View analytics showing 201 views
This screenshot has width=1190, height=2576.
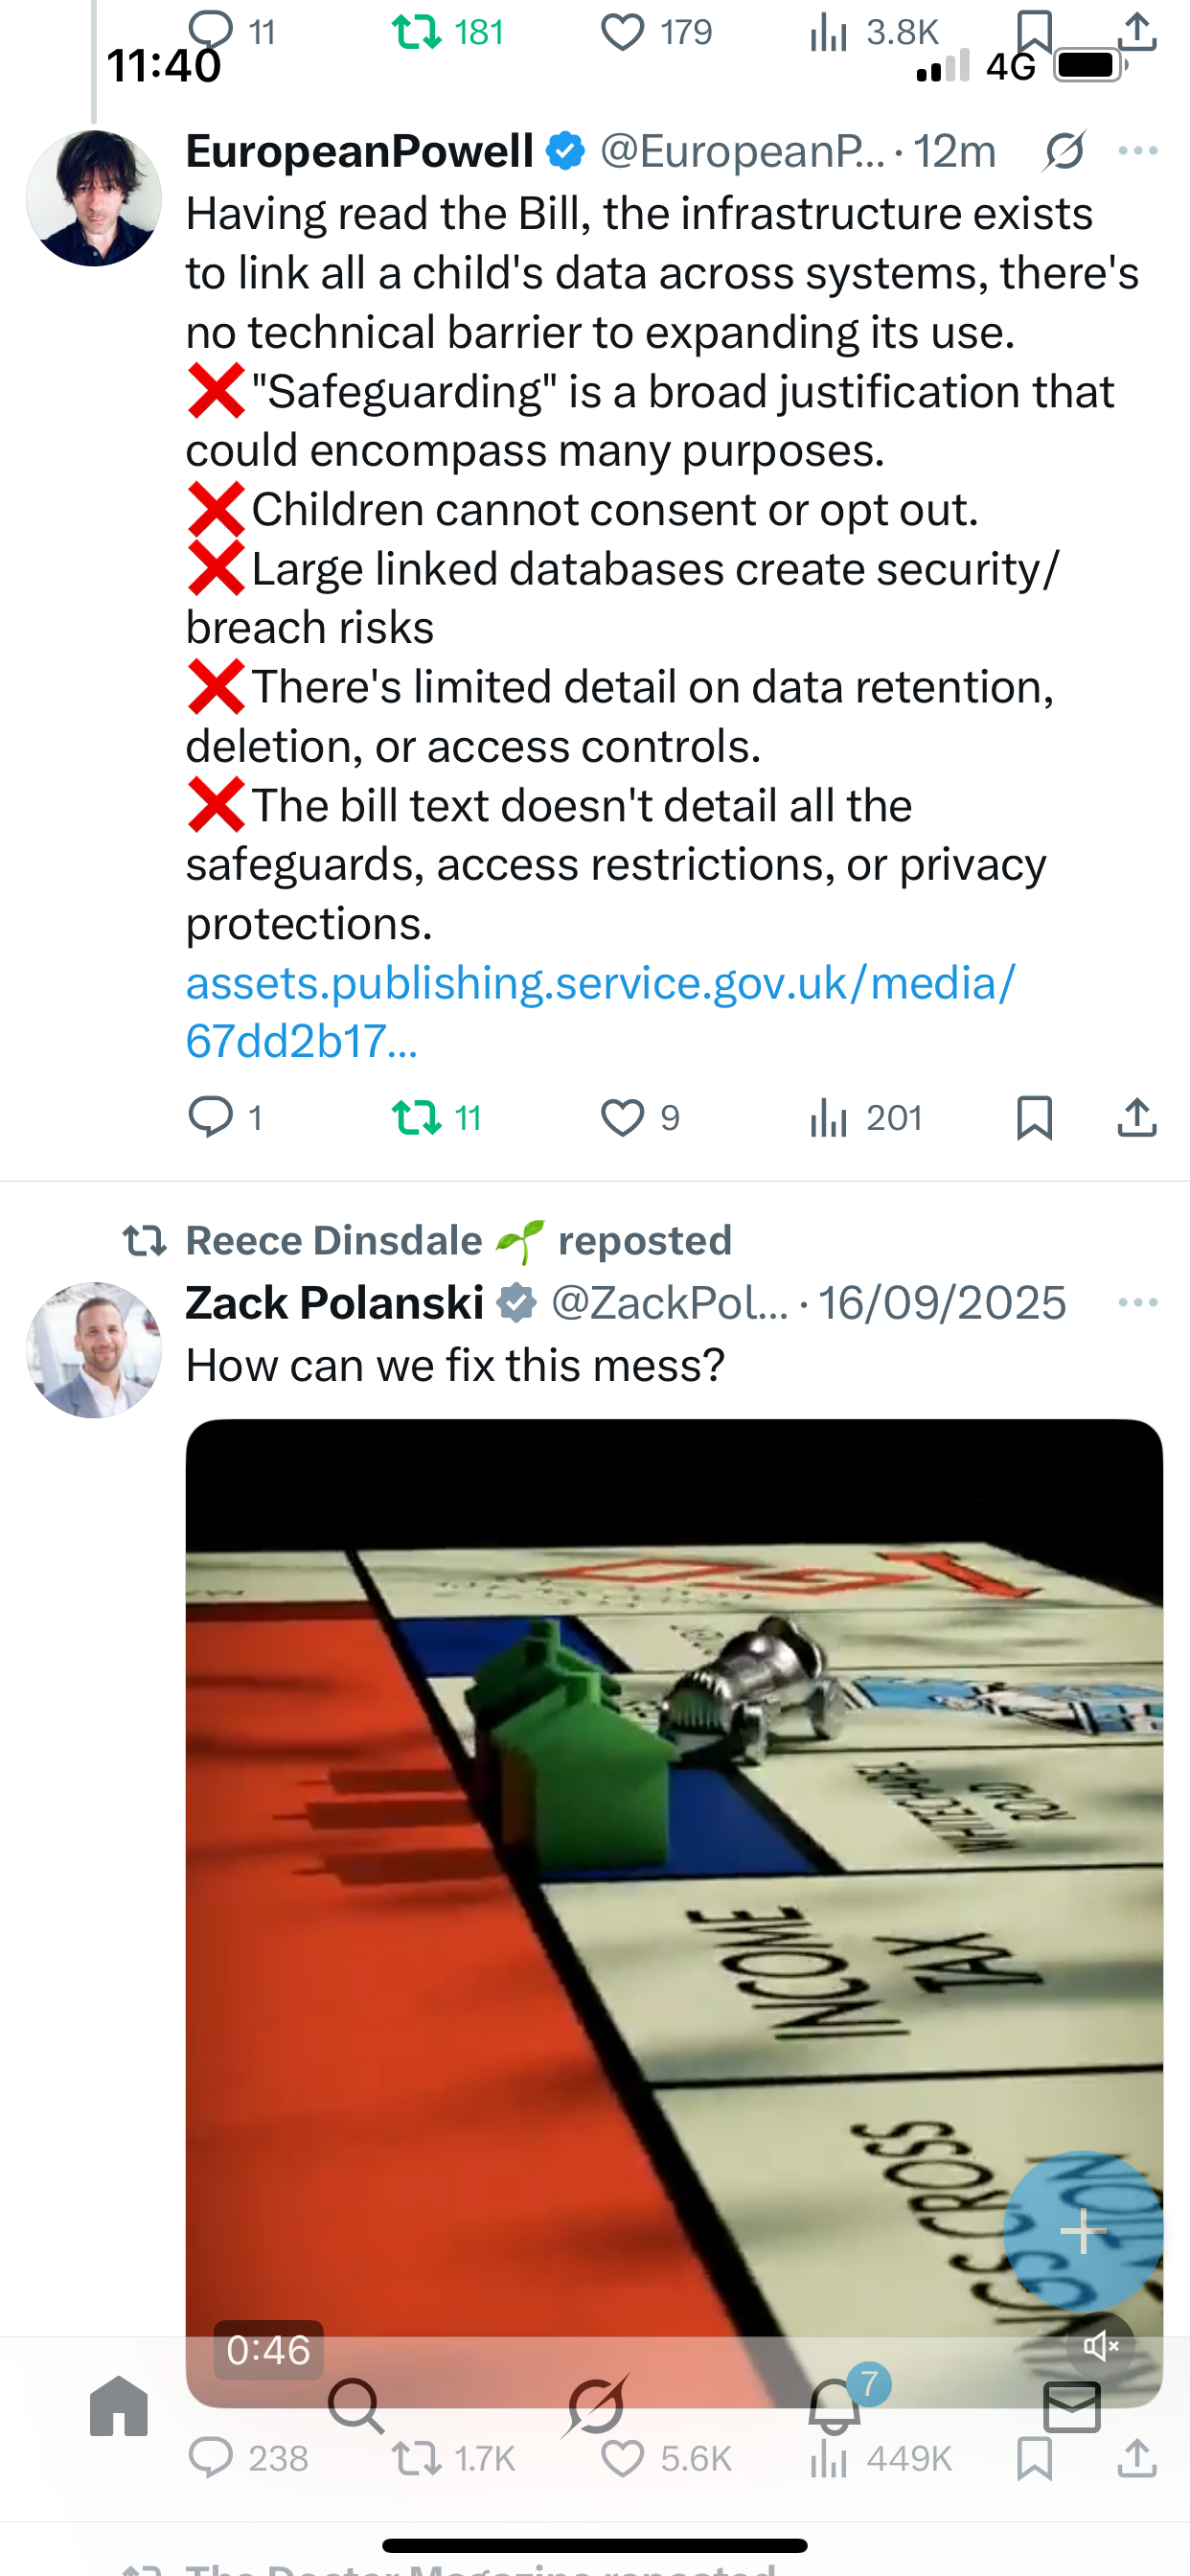866,1117
